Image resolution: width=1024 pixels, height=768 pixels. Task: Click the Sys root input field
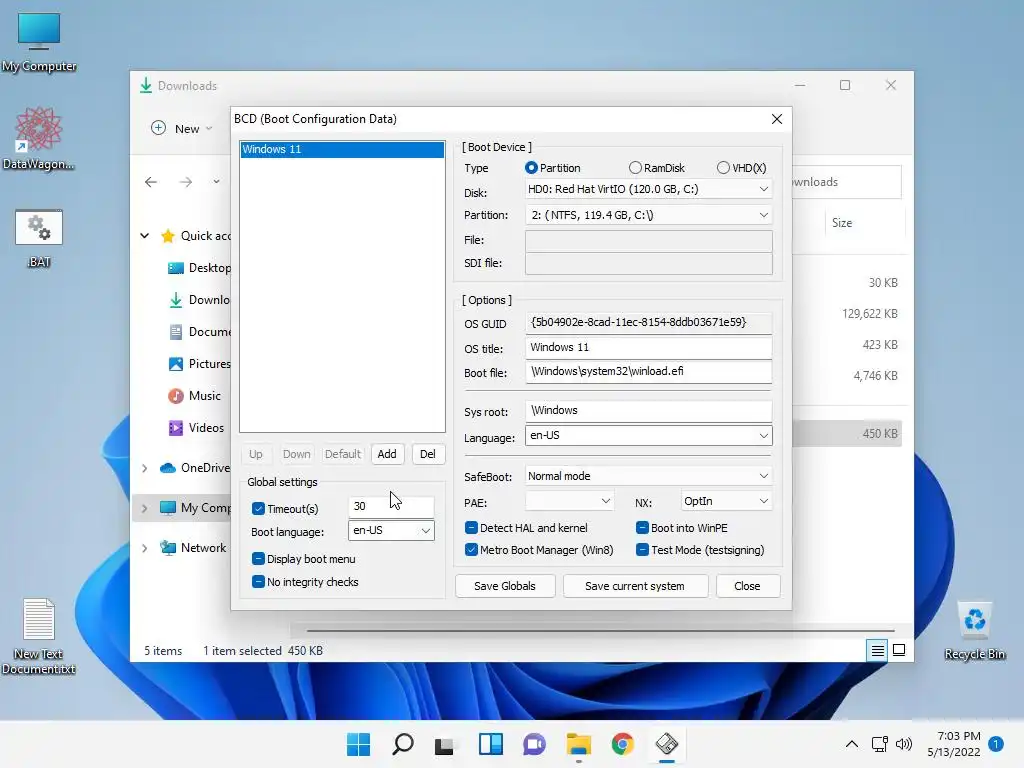coord(648,411)
